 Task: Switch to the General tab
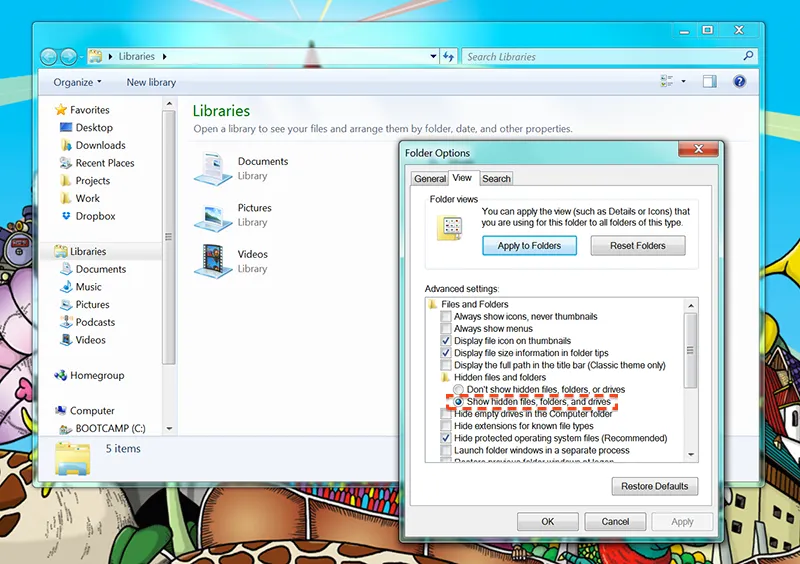430,179
